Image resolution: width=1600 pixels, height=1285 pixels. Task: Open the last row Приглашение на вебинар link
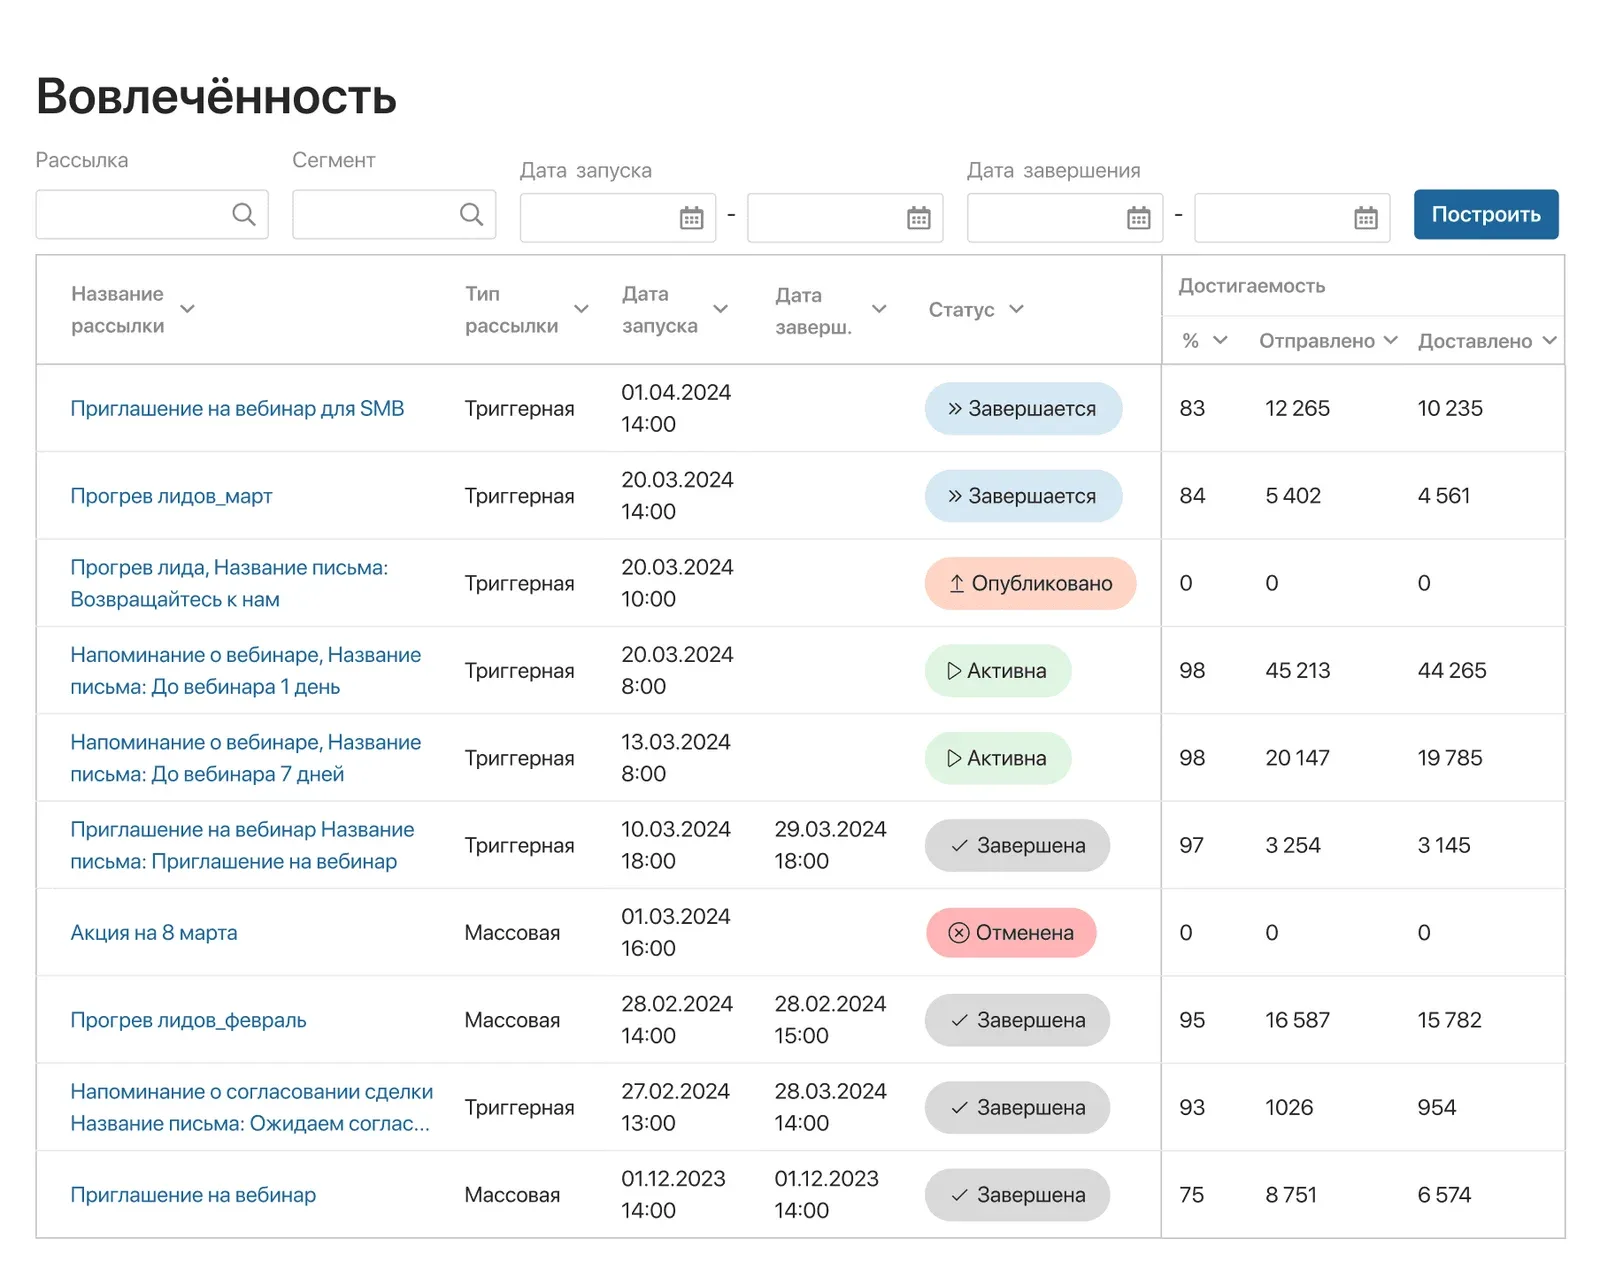(193, 1195)
